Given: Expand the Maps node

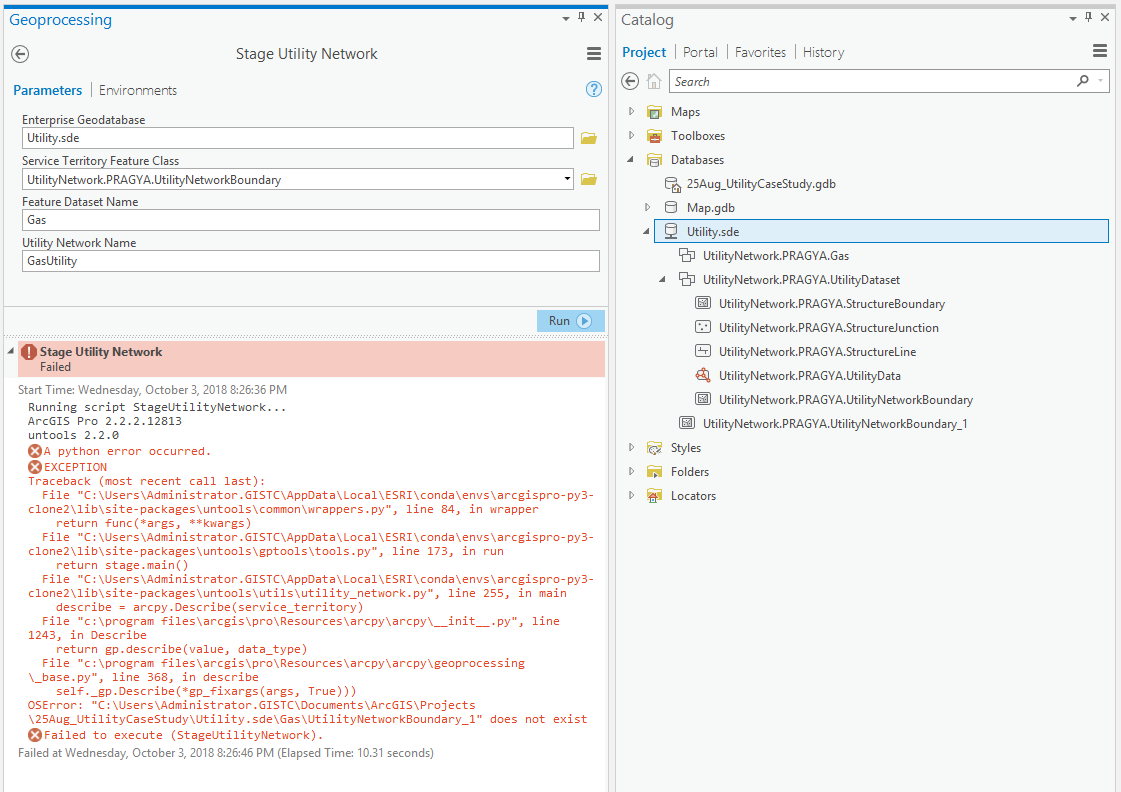Looking at the screenshot, I should coord(631,112).
